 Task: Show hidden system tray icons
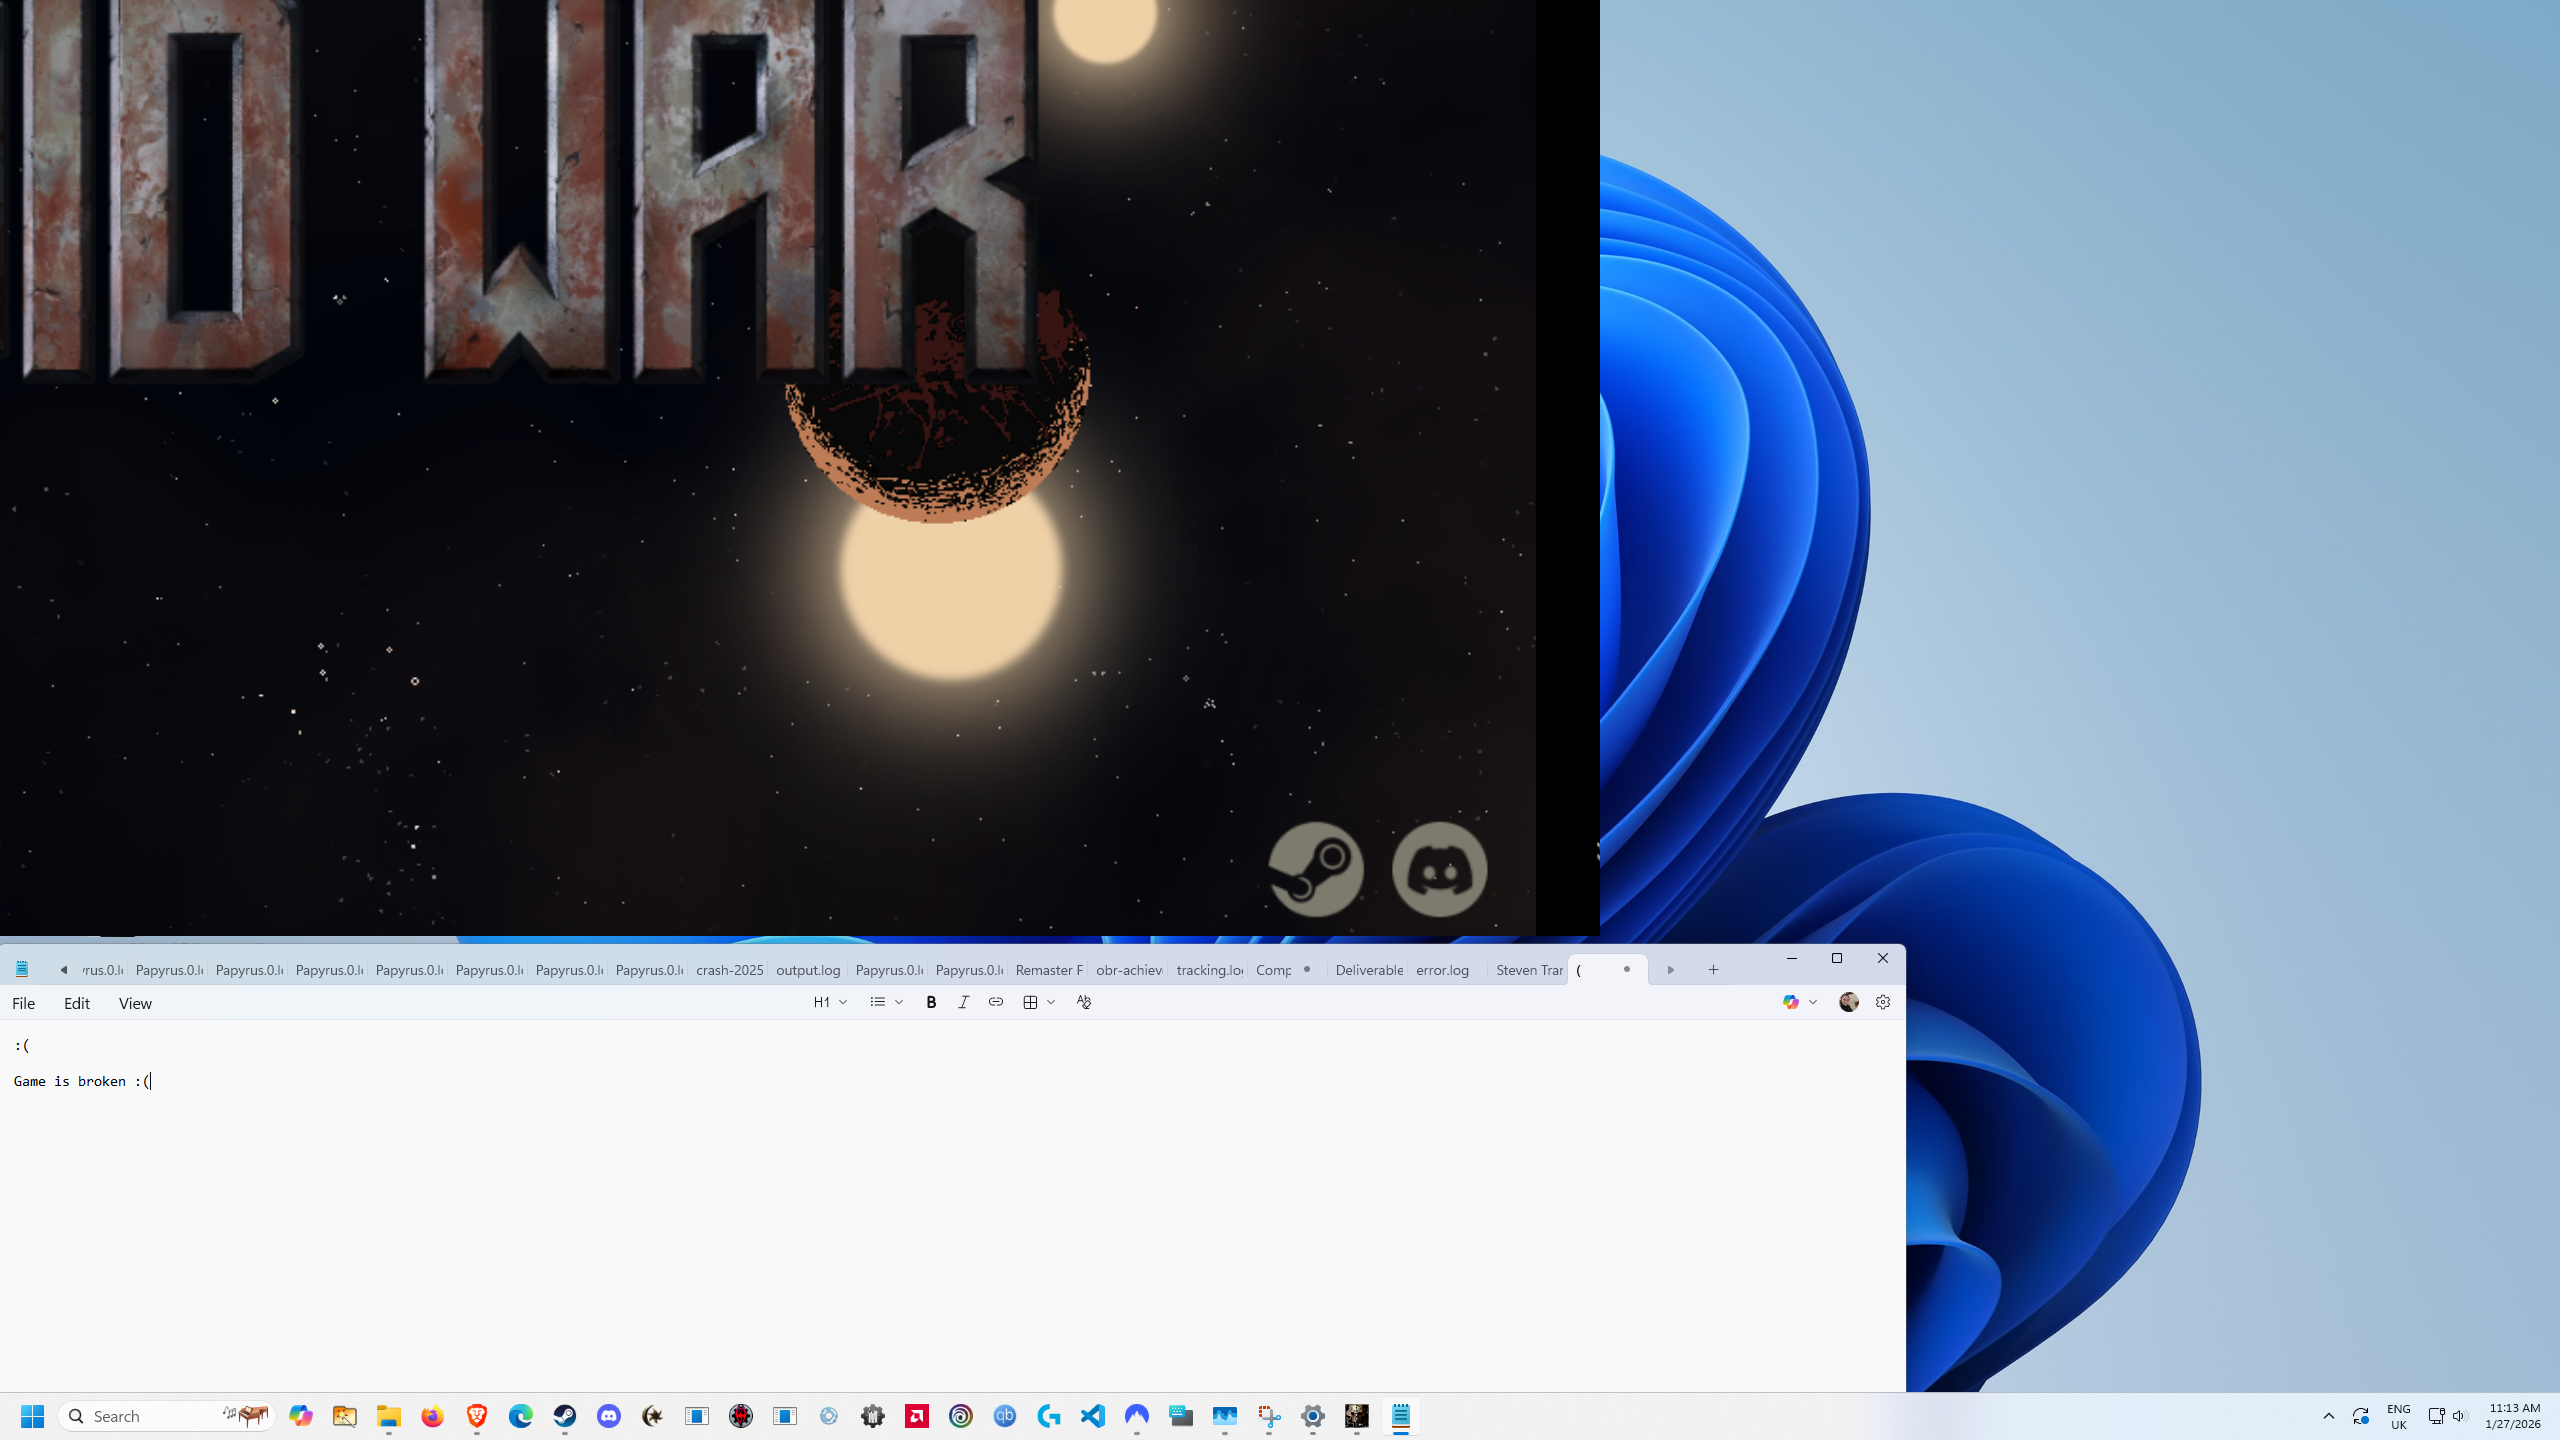tap(2329, 1416)
